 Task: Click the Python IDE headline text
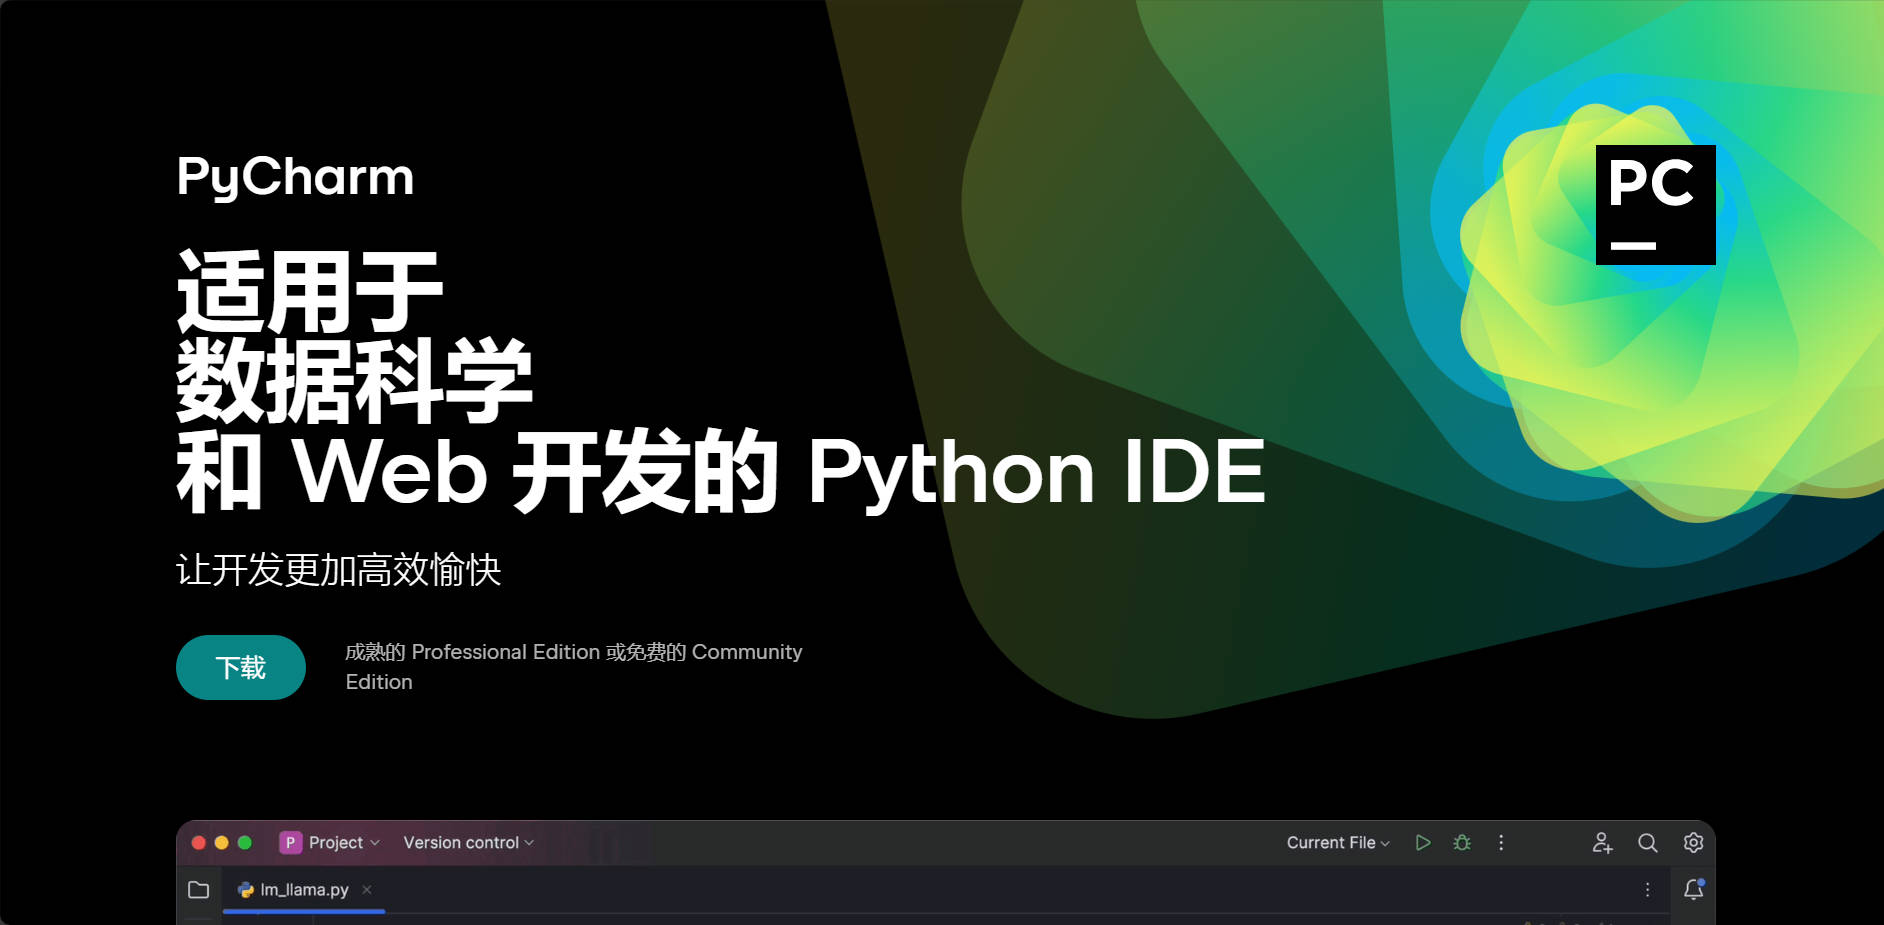tap(1037, 472)
